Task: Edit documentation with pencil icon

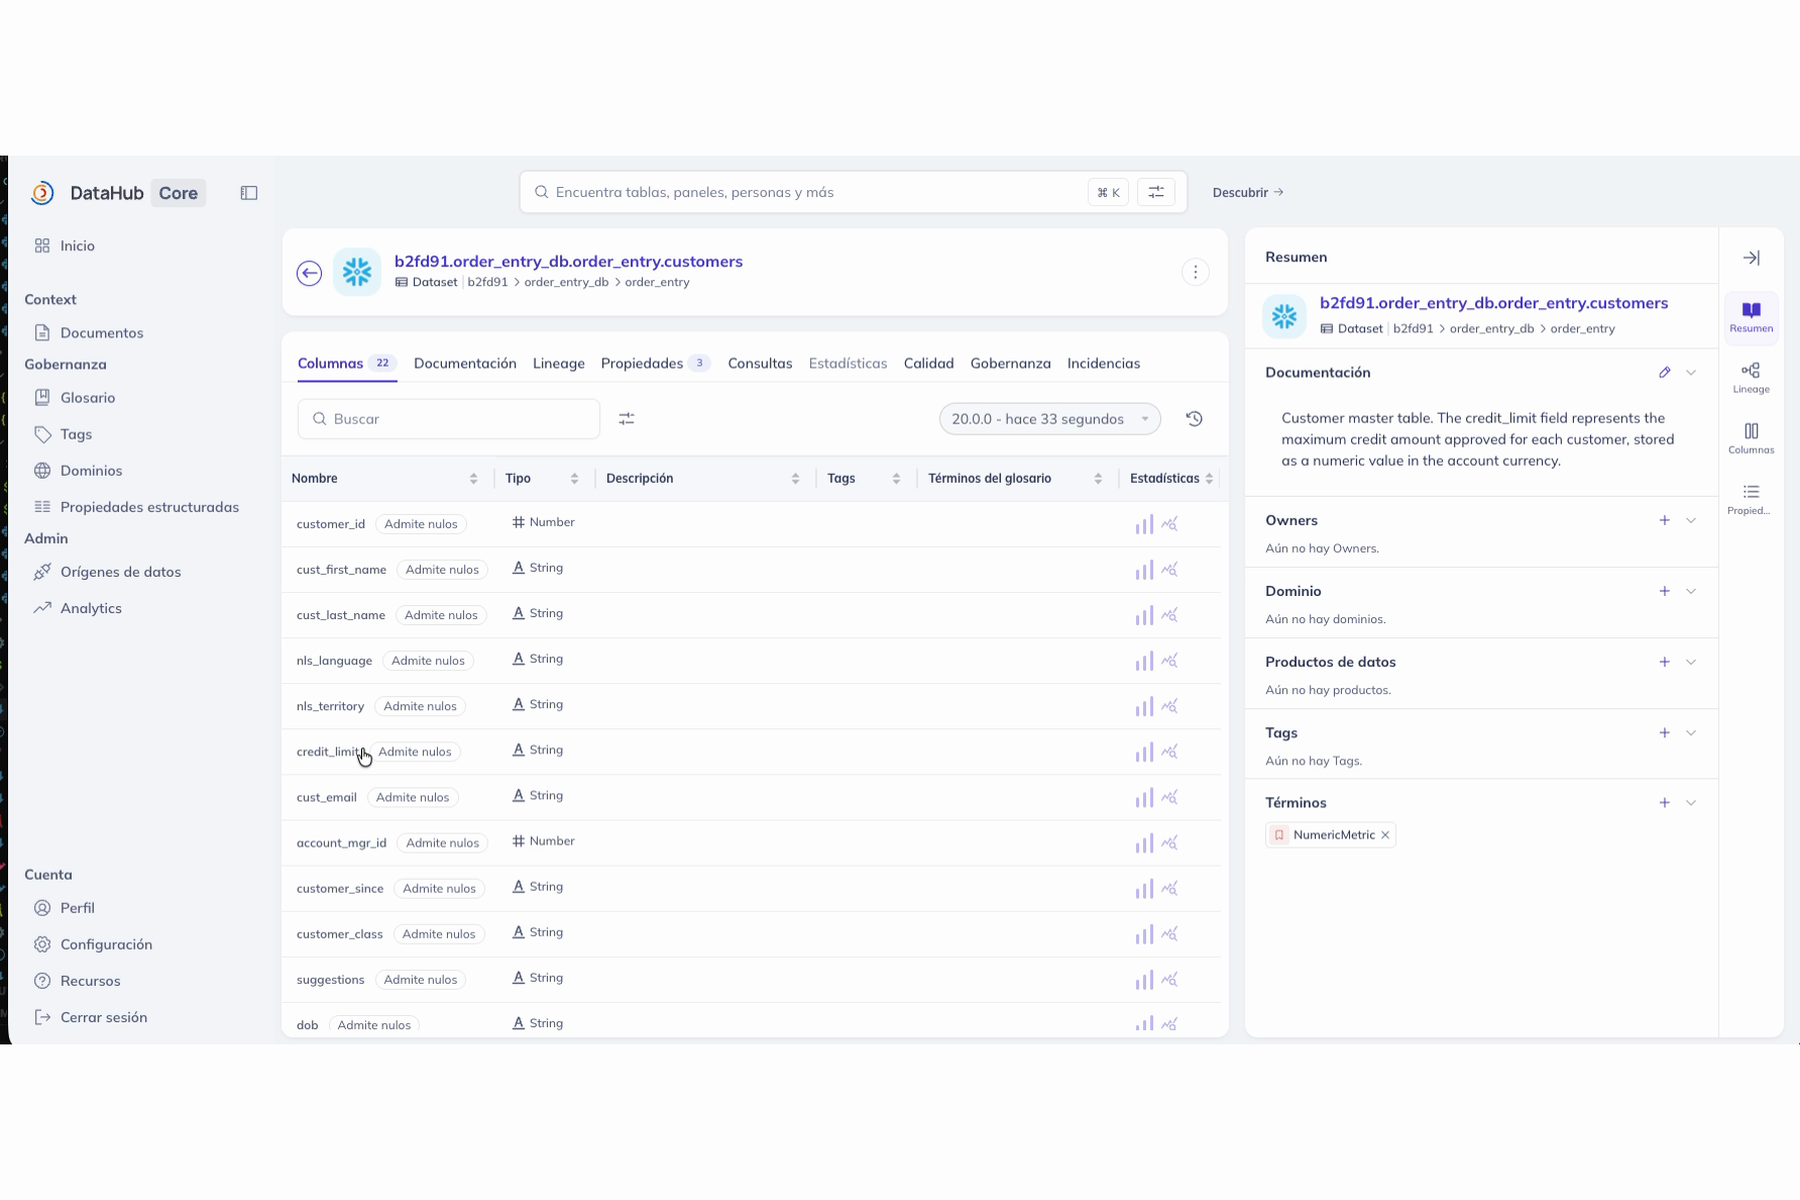Action: click(x=1664, y=372)
